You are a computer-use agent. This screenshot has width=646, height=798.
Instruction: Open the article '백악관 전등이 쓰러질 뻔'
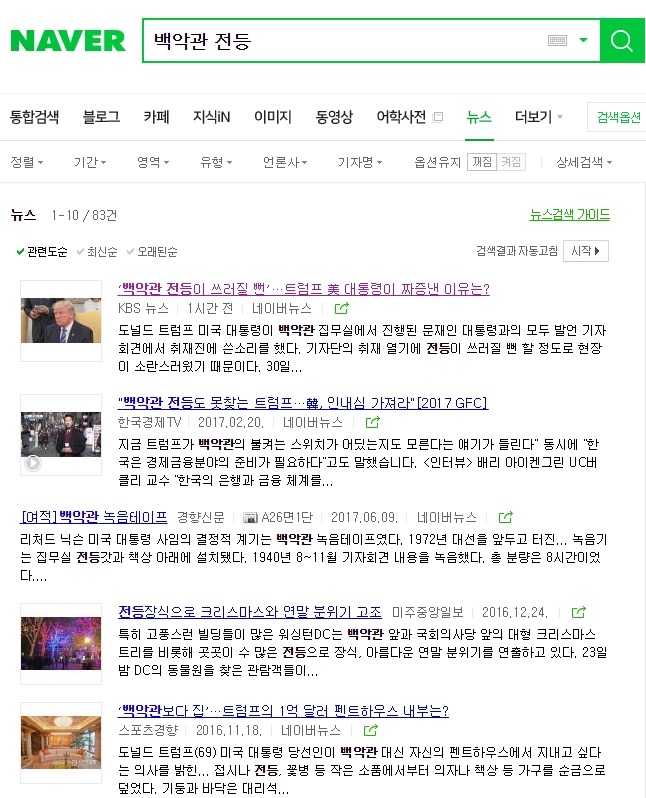pos(303,289)
